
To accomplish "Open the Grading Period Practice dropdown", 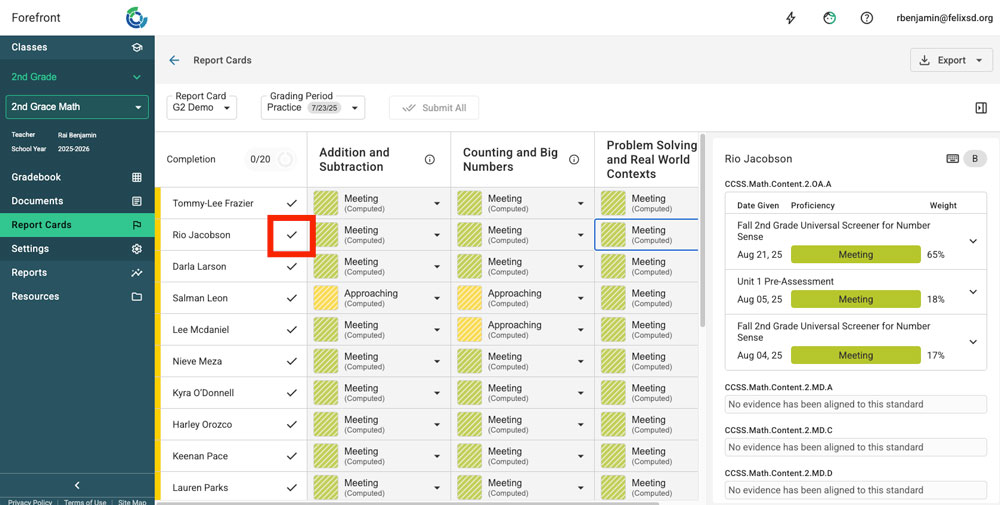I will (x=312, y=107).
